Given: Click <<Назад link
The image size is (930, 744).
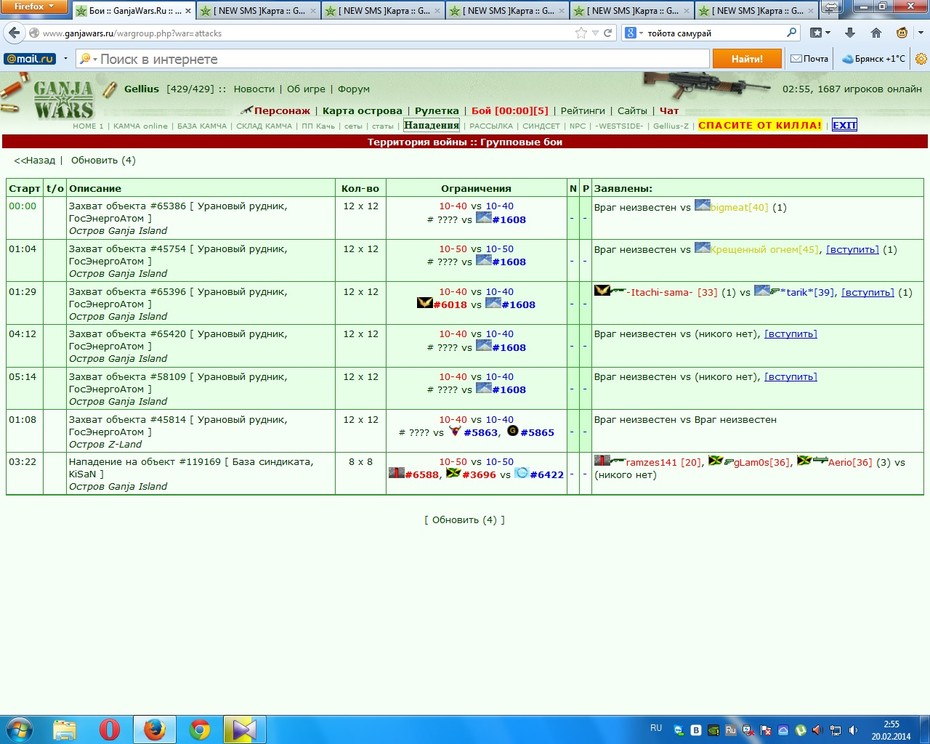Looking at the screenshot, I should tap(34, 160).
